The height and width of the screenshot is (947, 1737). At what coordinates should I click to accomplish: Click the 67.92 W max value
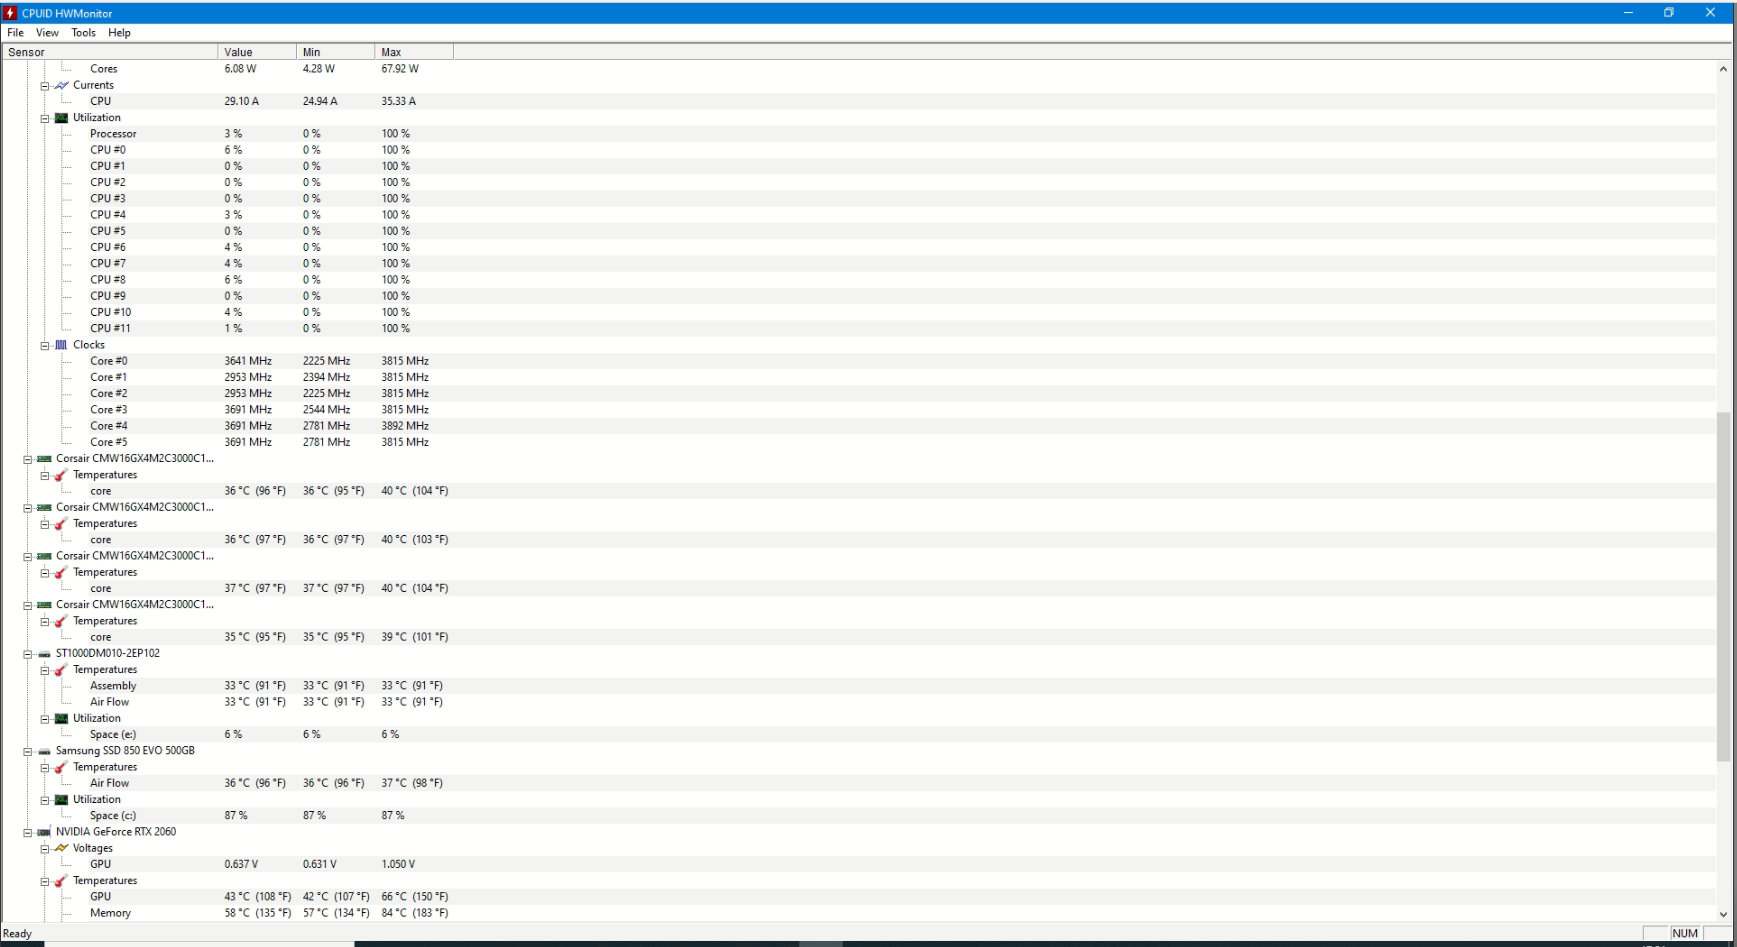click(400, 69)
